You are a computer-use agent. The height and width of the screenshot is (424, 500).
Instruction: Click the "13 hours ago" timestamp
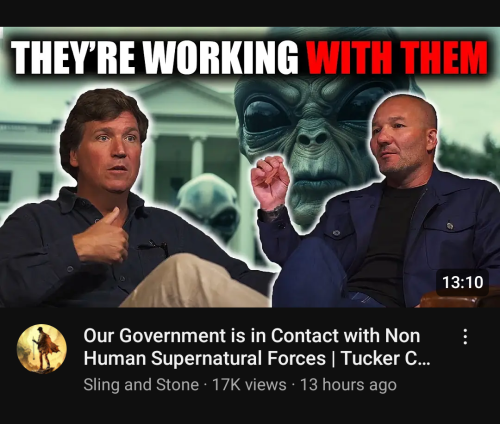coord(348,385)
